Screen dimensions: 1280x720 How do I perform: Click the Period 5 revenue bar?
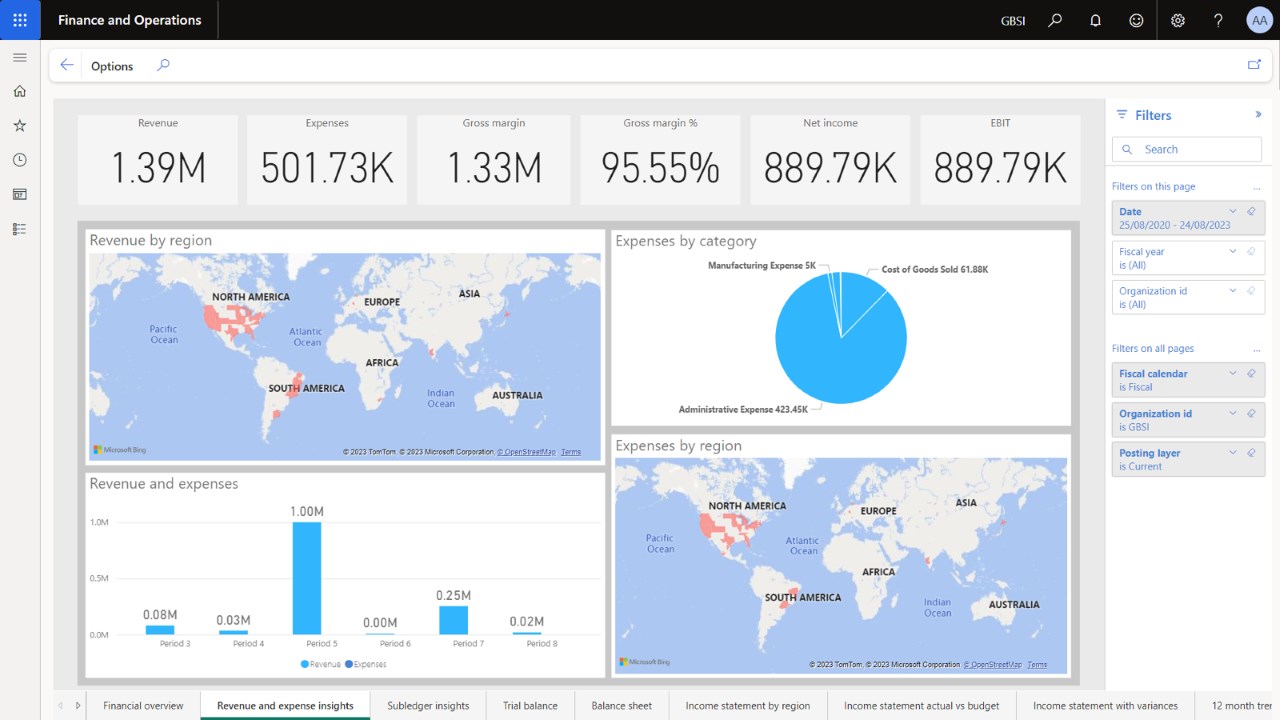pos(307,578)
